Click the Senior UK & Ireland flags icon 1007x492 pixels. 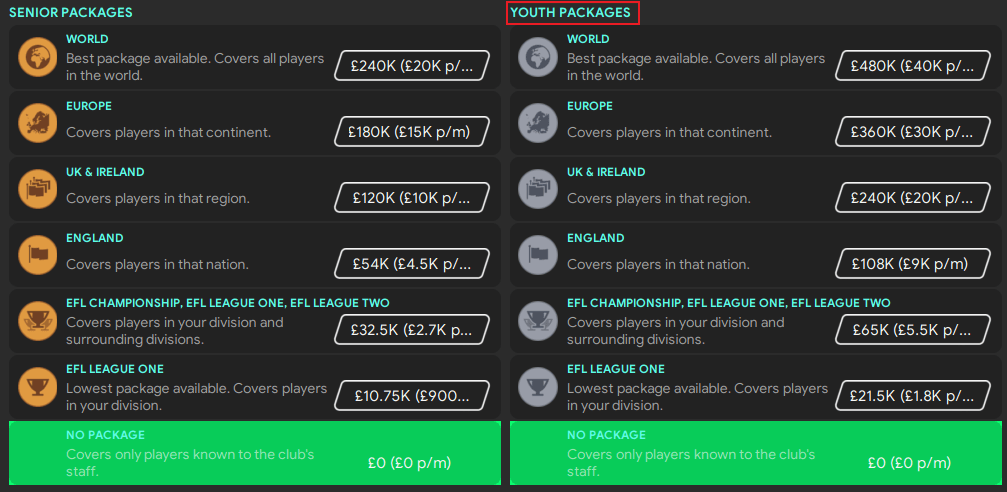(38, 190)
